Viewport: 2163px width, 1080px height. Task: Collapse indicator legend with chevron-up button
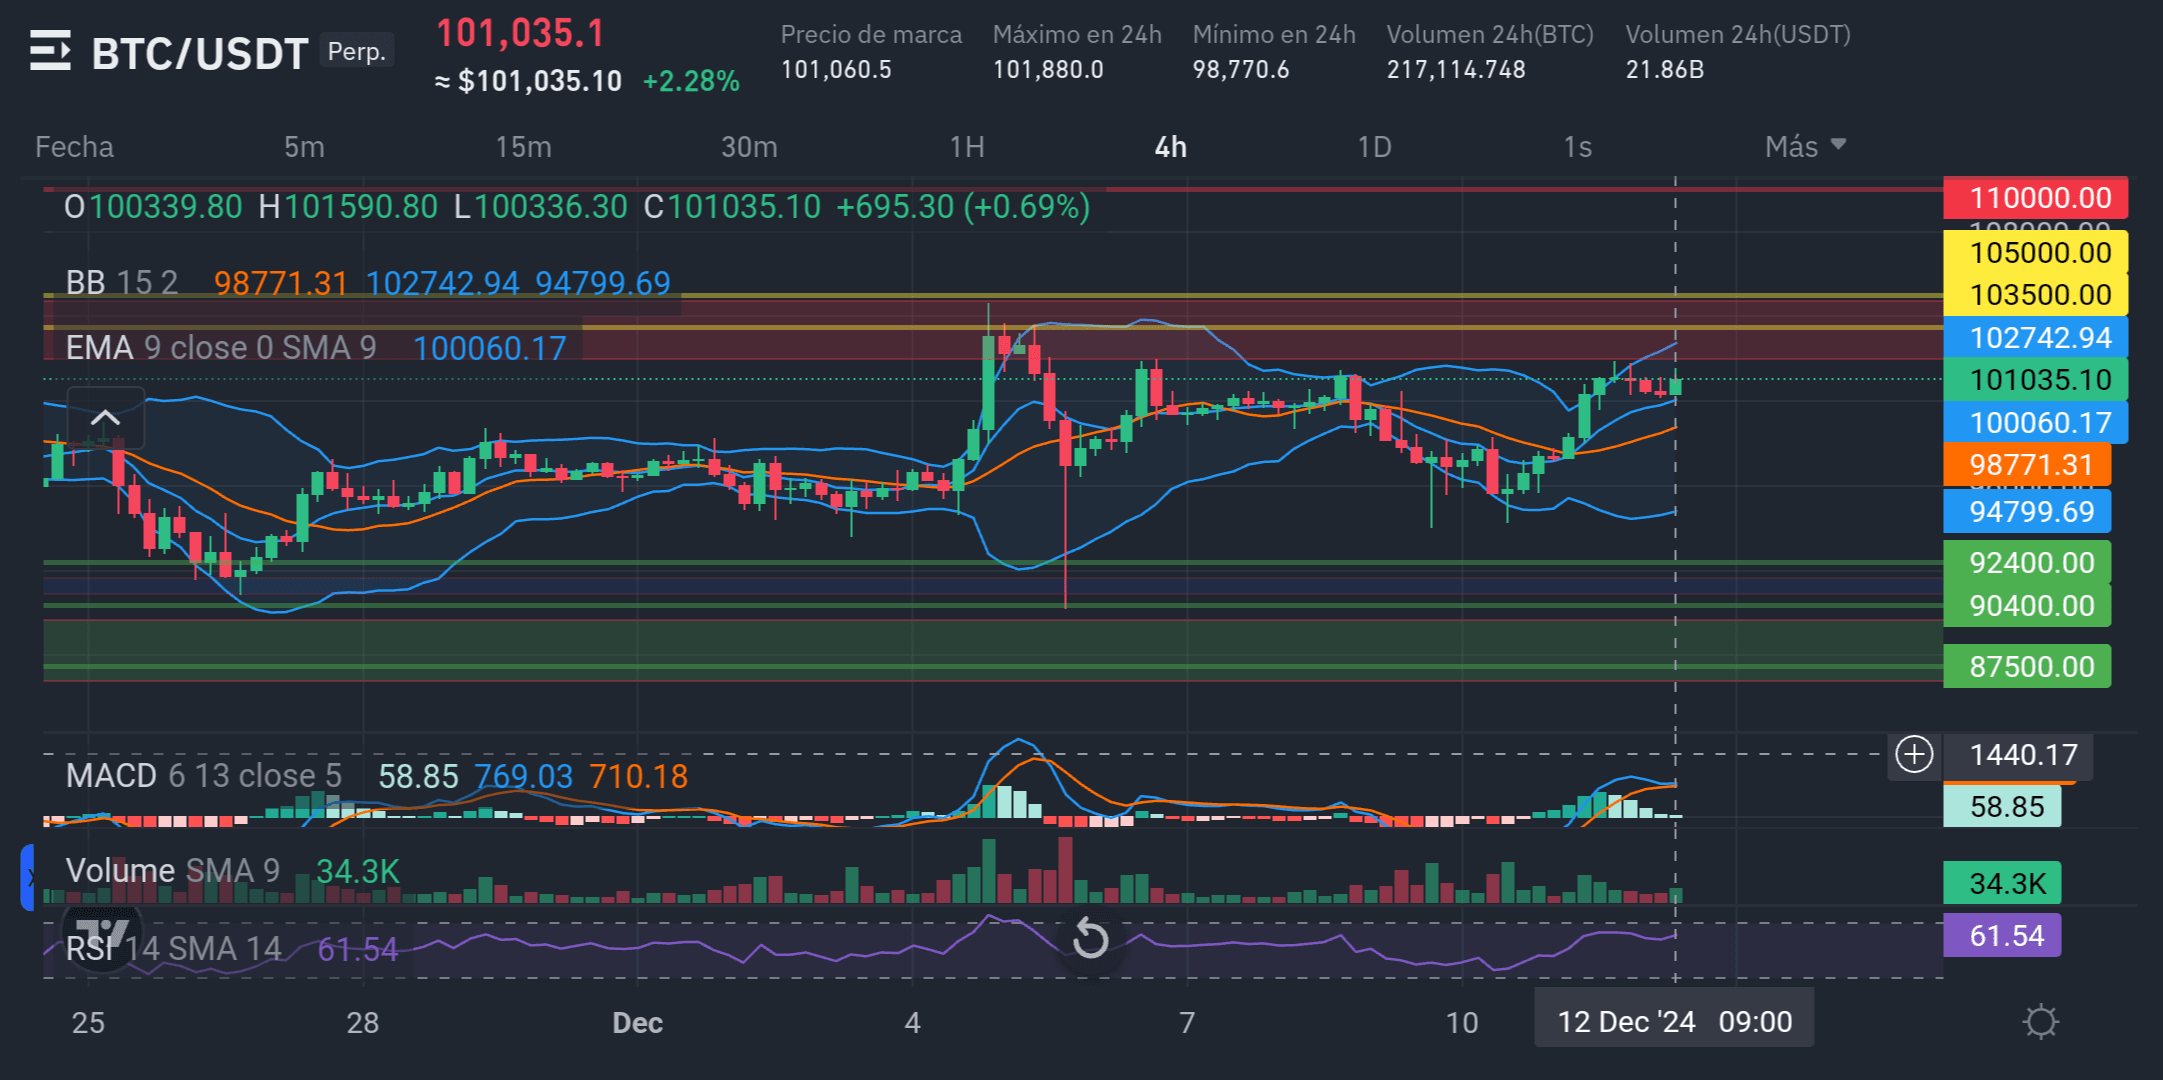pos(105,418)
